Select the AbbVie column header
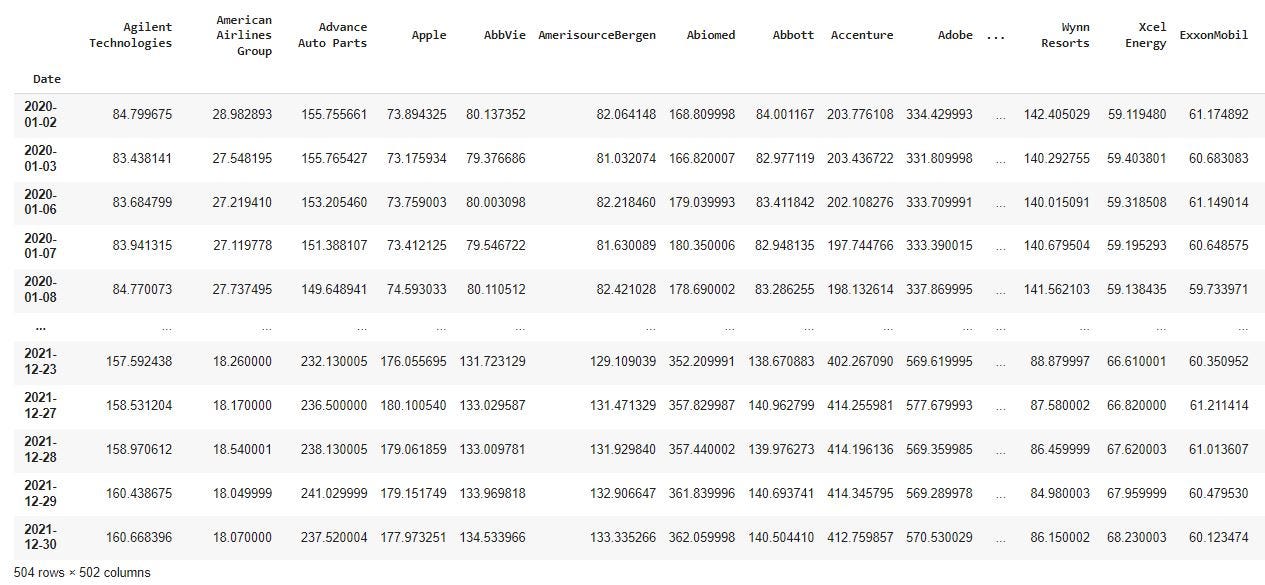This screenshot has width=1265, height=585. (505, 35)
